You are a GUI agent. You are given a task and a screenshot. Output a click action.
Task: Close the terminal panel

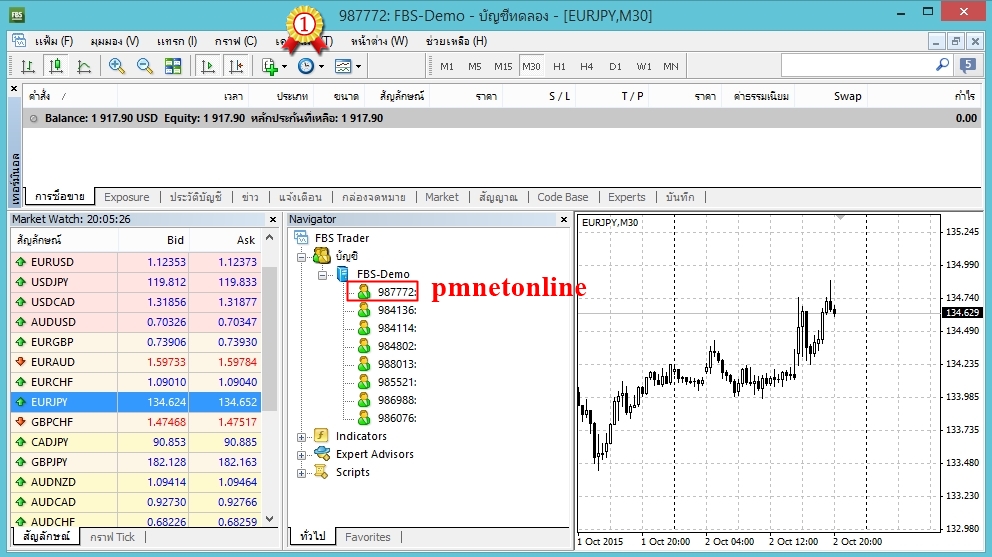tap(14, 89)
